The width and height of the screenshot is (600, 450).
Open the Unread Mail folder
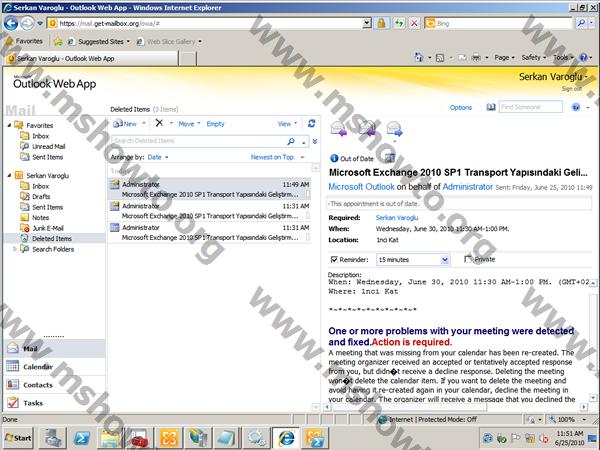click(49, 146)
